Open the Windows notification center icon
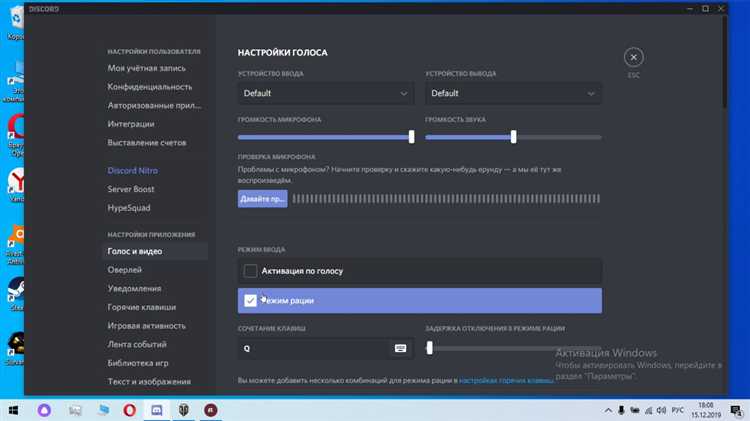This screenshot has height=421, width=750. 737,410
